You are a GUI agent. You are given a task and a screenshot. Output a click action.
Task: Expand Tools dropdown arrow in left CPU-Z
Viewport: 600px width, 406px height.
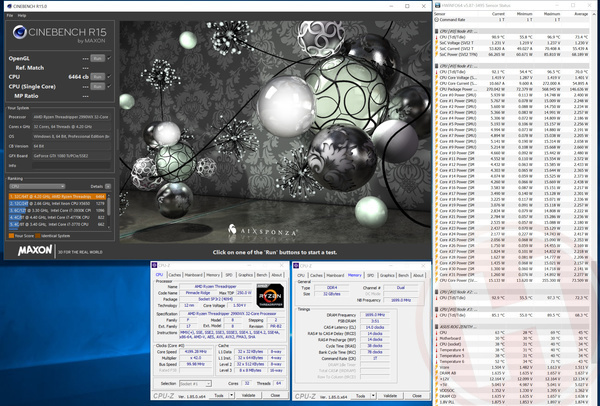click(232, 395)
